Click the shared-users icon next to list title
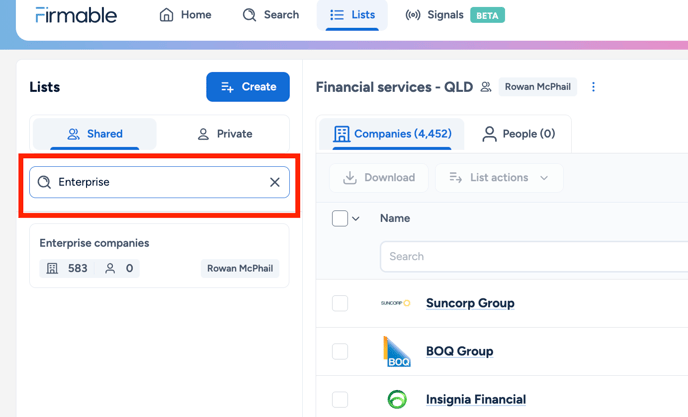This screenshot has height=417, width=688. coord(486,87)
